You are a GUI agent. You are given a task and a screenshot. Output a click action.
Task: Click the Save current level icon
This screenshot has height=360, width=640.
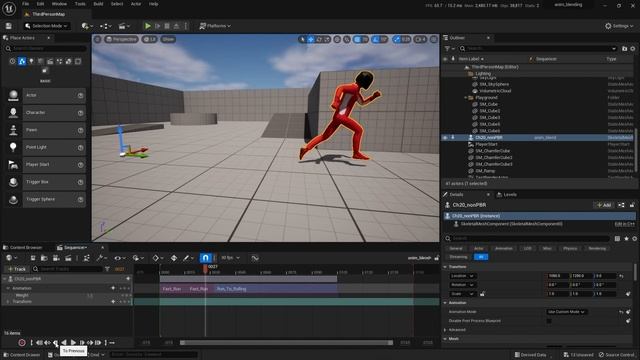pyautogui.click(x=9, y=26)
